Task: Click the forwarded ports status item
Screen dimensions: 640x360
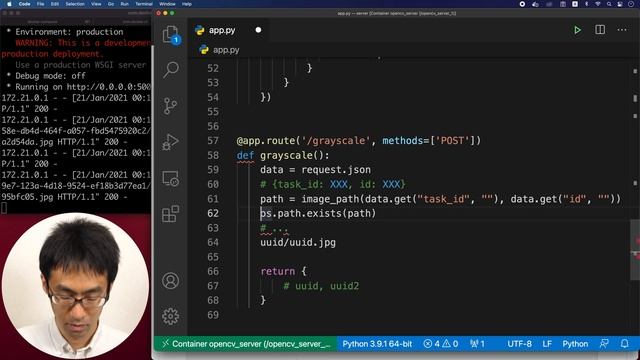Action: 477,344
